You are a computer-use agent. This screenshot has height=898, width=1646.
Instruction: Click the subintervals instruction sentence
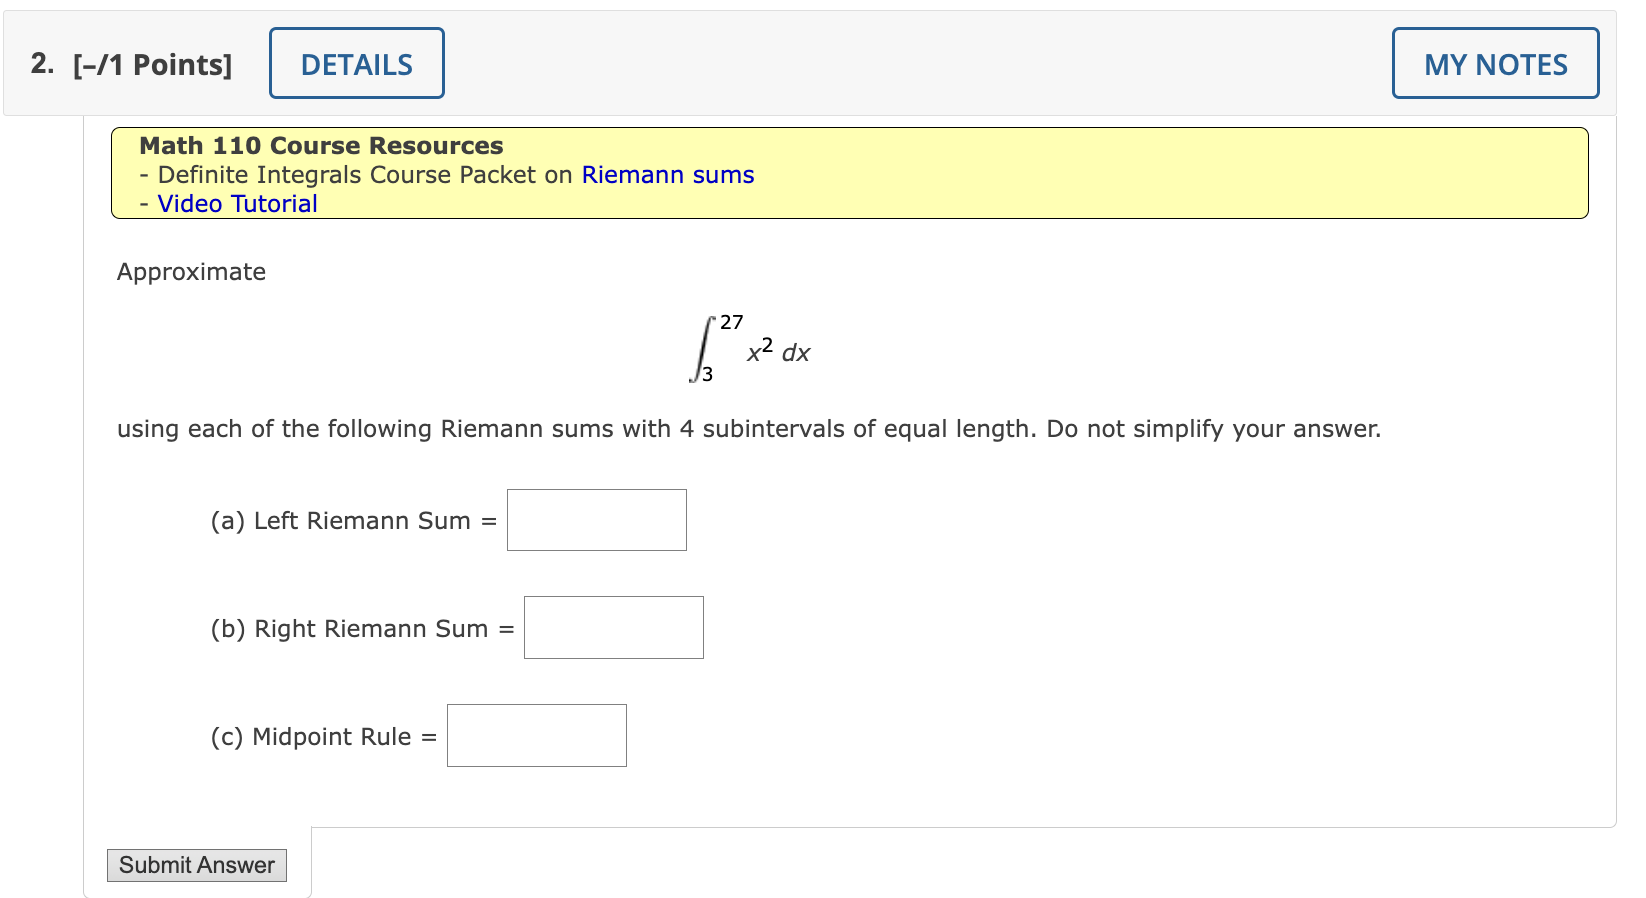(748, 428)
